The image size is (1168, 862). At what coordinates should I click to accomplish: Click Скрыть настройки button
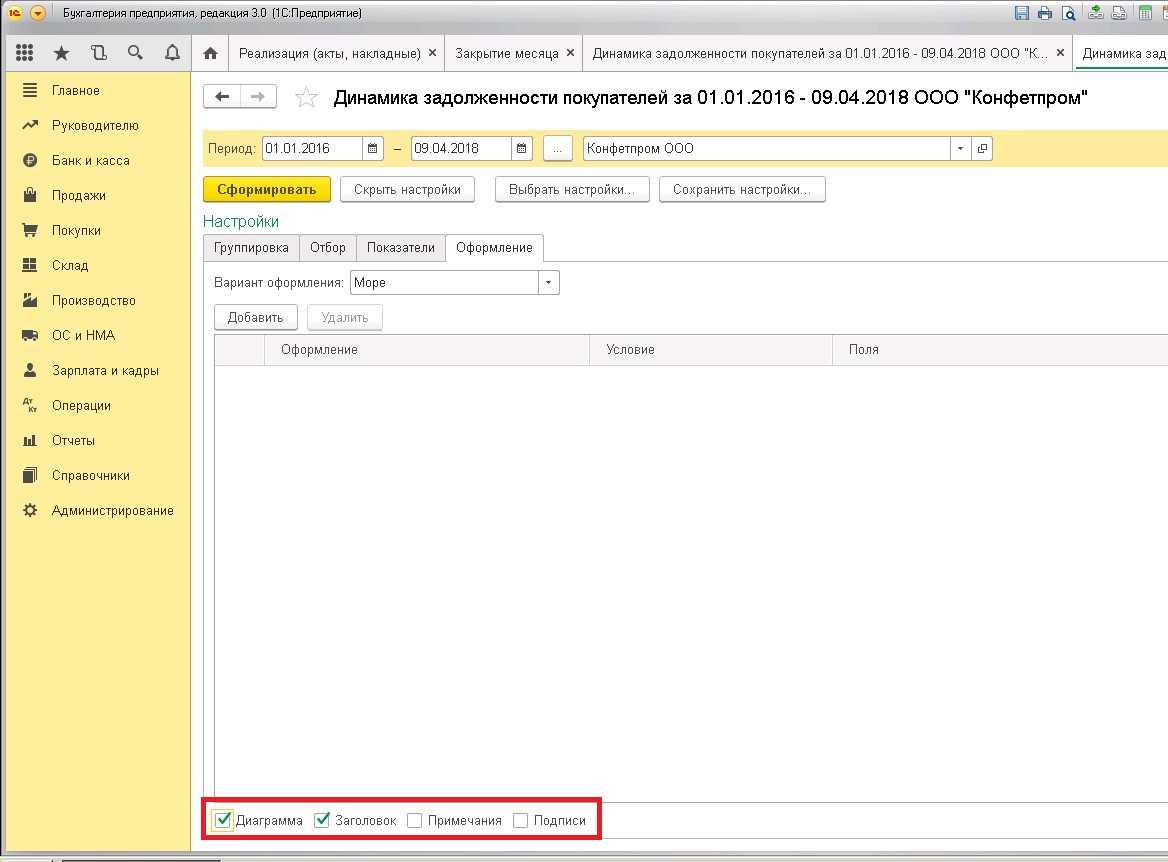pyautogui.click(x=407, y=189)
